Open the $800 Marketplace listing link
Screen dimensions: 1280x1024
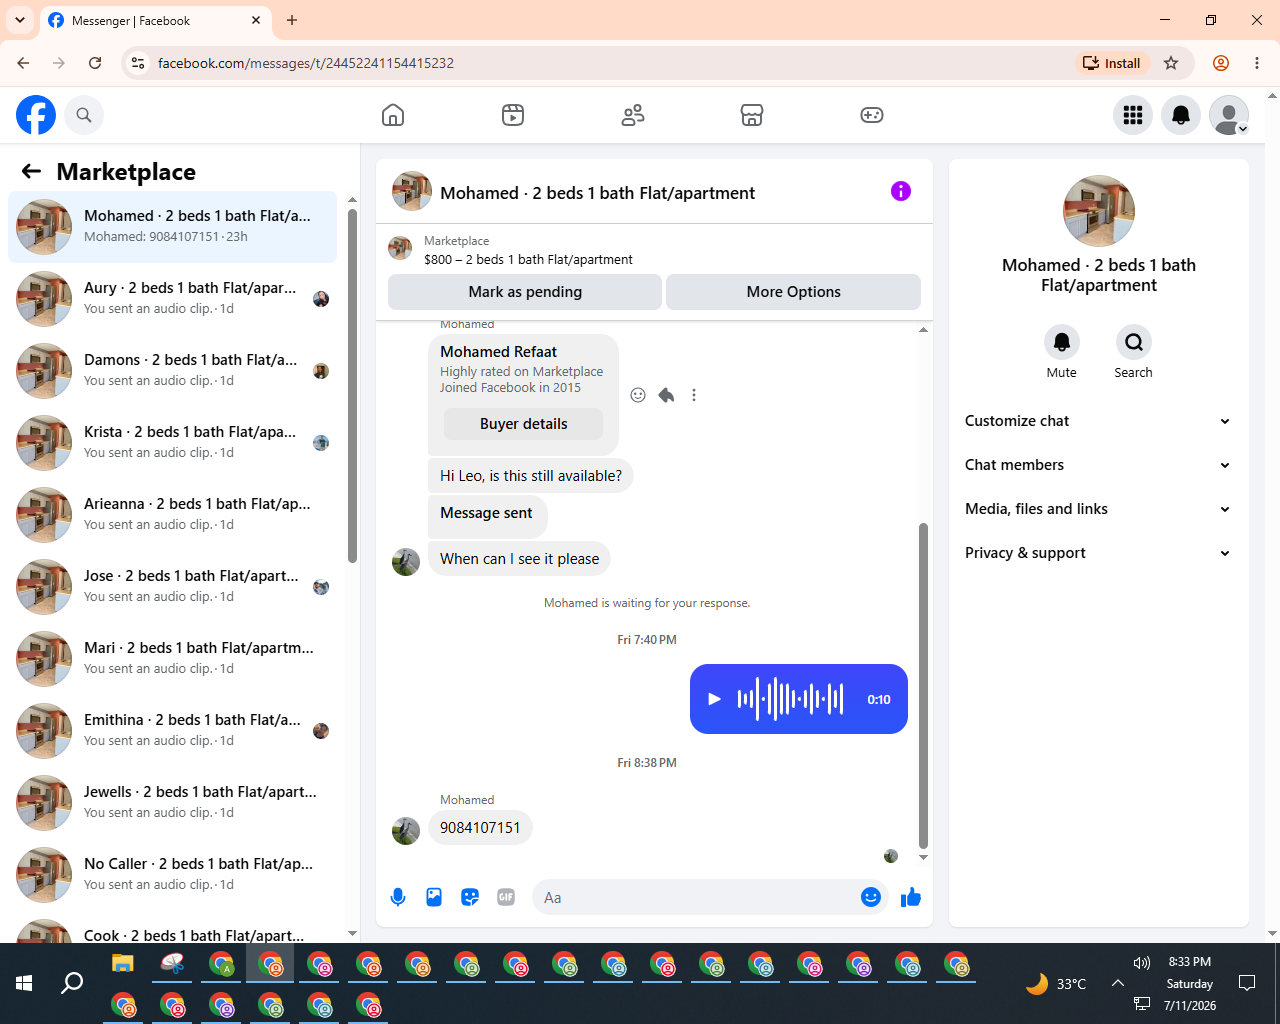click(x=528, y=259)
